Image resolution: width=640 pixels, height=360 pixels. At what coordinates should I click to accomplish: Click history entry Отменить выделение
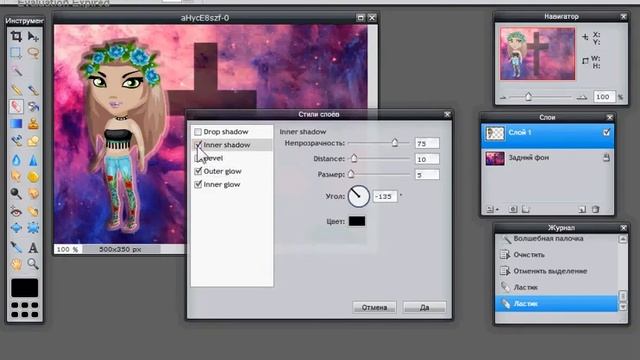point(550,271)
